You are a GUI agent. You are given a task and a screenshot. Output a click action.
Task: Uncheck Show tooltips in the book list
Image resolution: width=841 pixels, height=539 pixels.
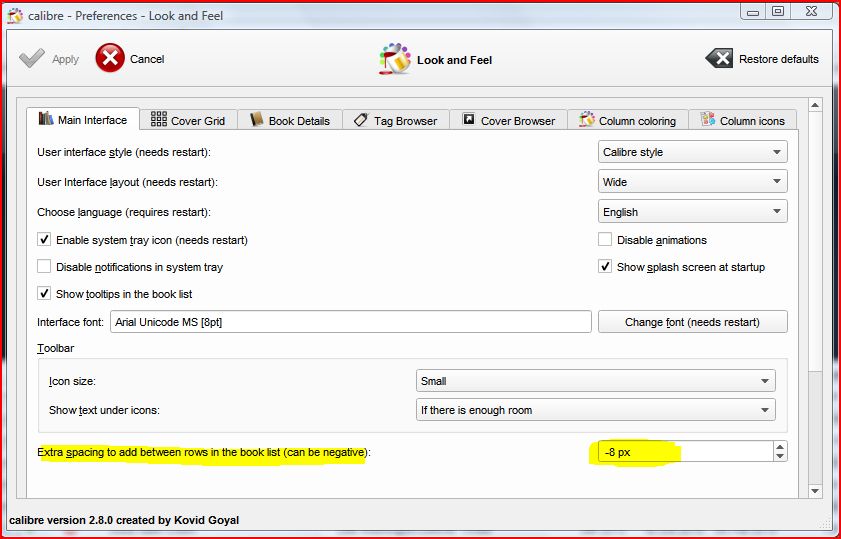(x=44, y=293)
